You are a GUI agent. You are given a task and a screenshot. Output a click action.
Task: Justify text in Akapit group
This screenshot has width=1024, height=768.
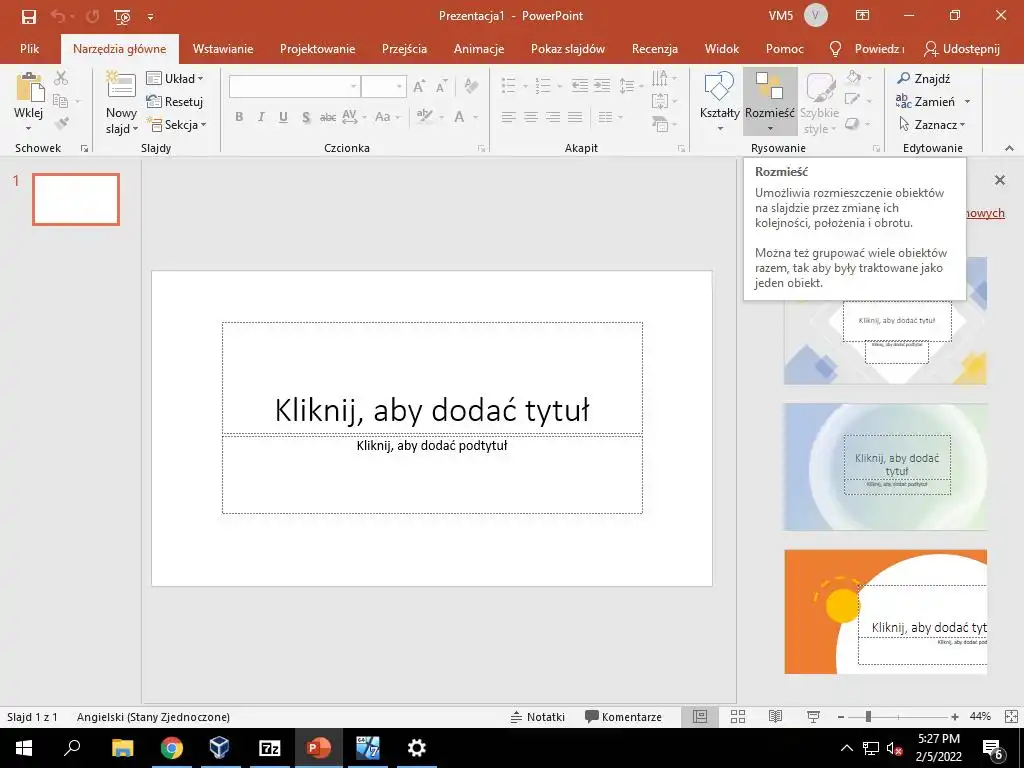coord(575,117)
